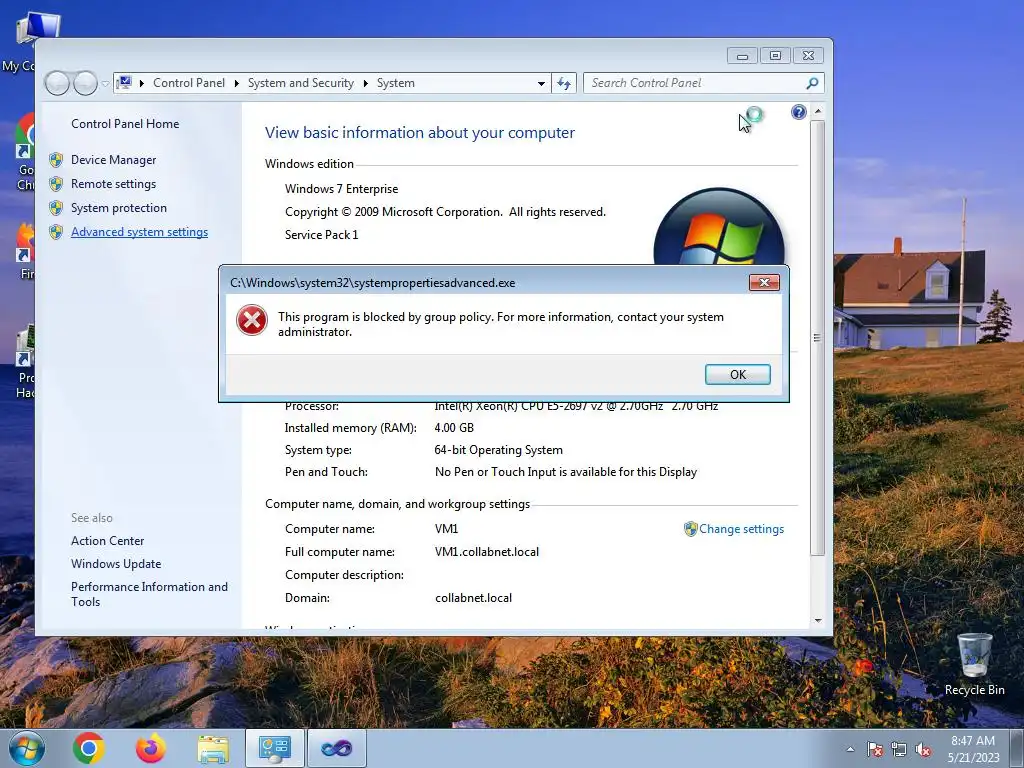Click System breadcrumb segment

click(396, 83)
